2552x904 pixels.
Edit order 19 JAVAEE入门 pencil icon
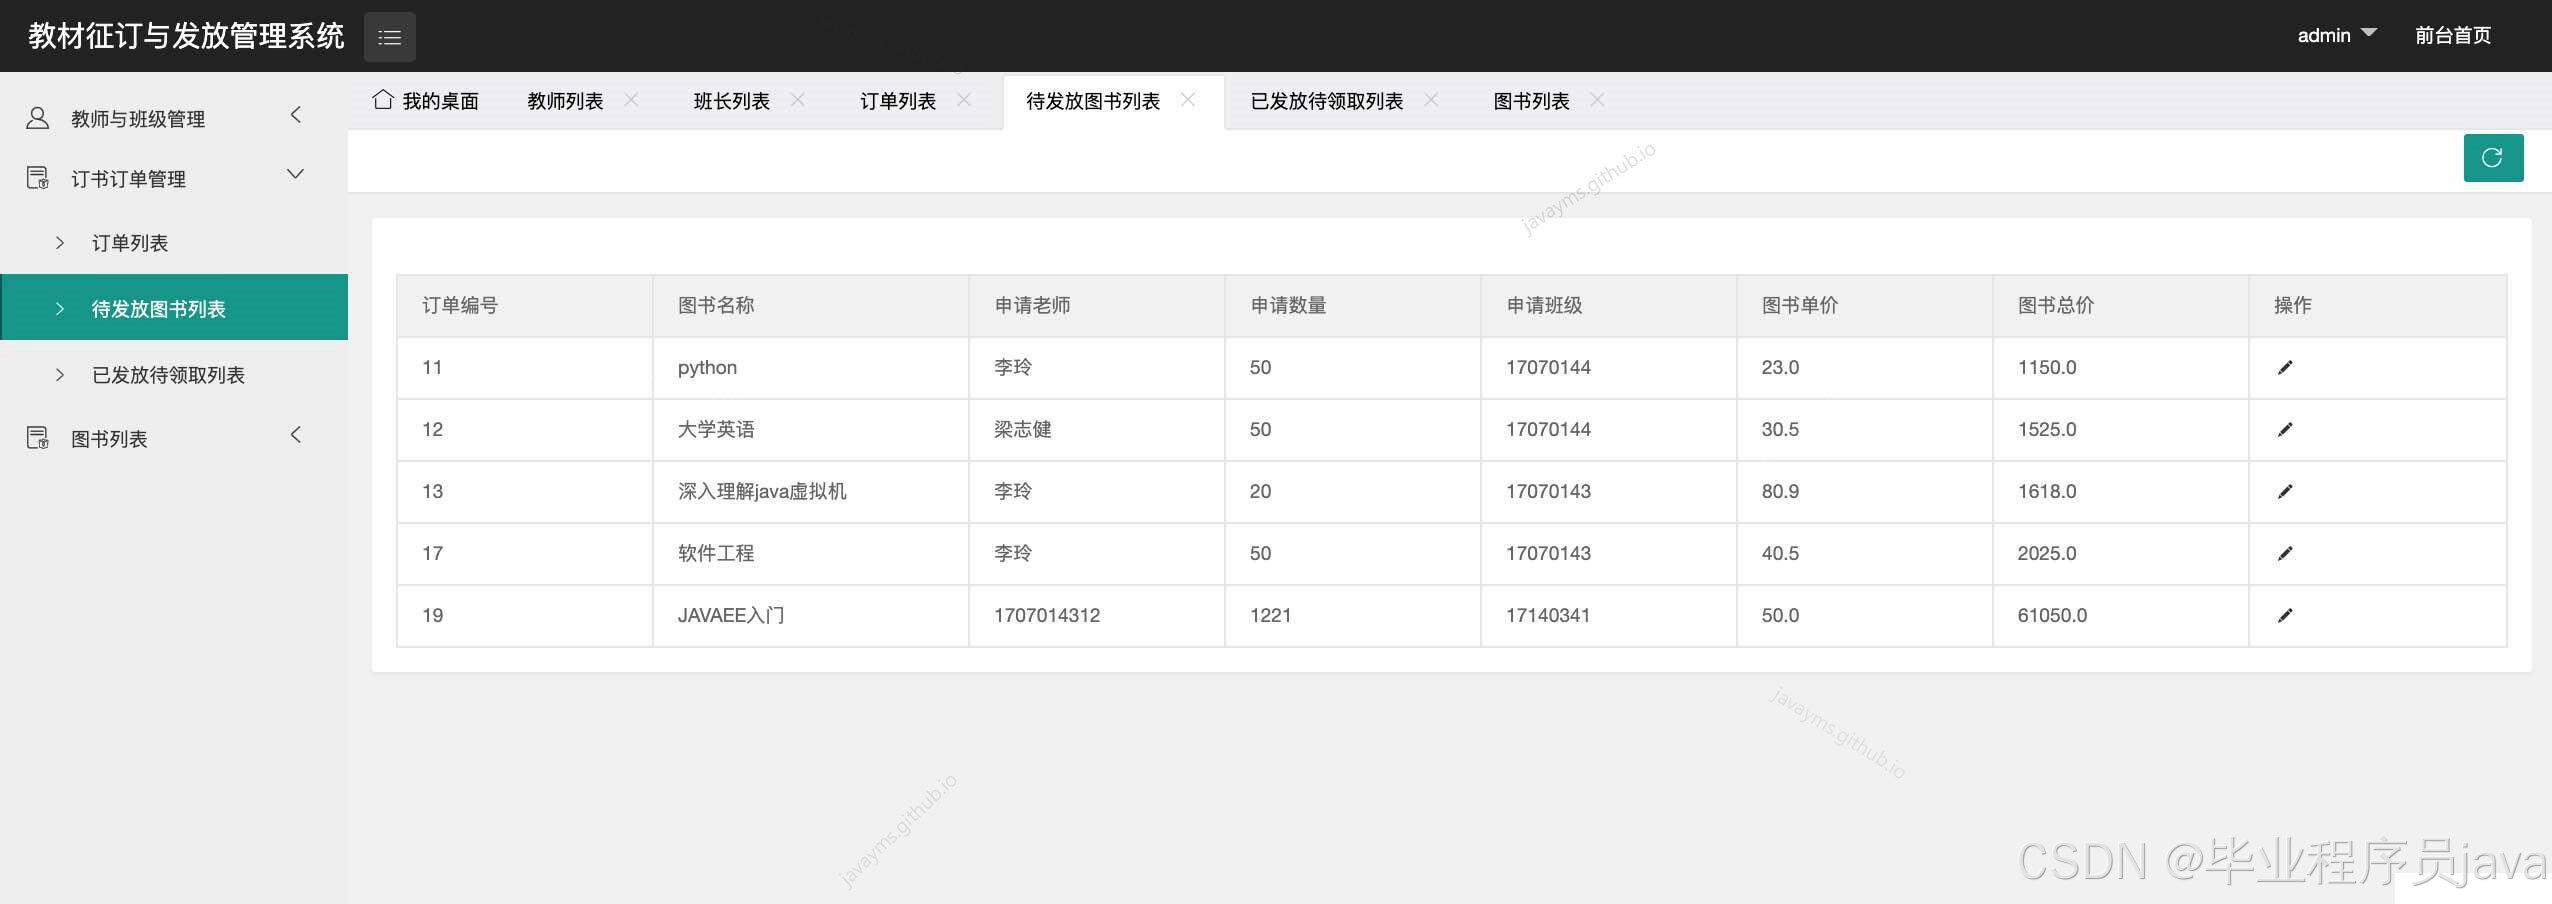pyautogui.click(x=2285, y=616)
